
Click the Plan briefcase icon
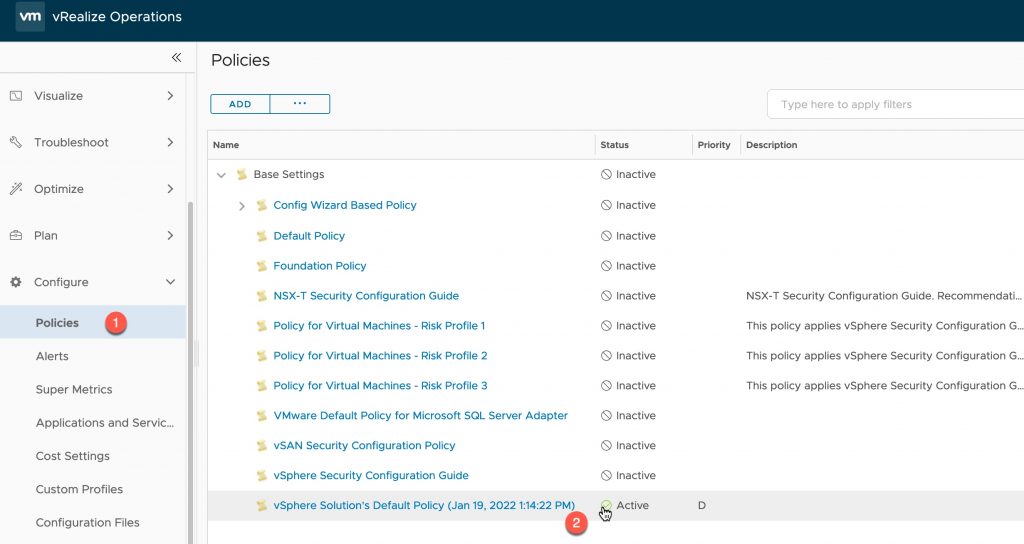click(x=16, y=236)
